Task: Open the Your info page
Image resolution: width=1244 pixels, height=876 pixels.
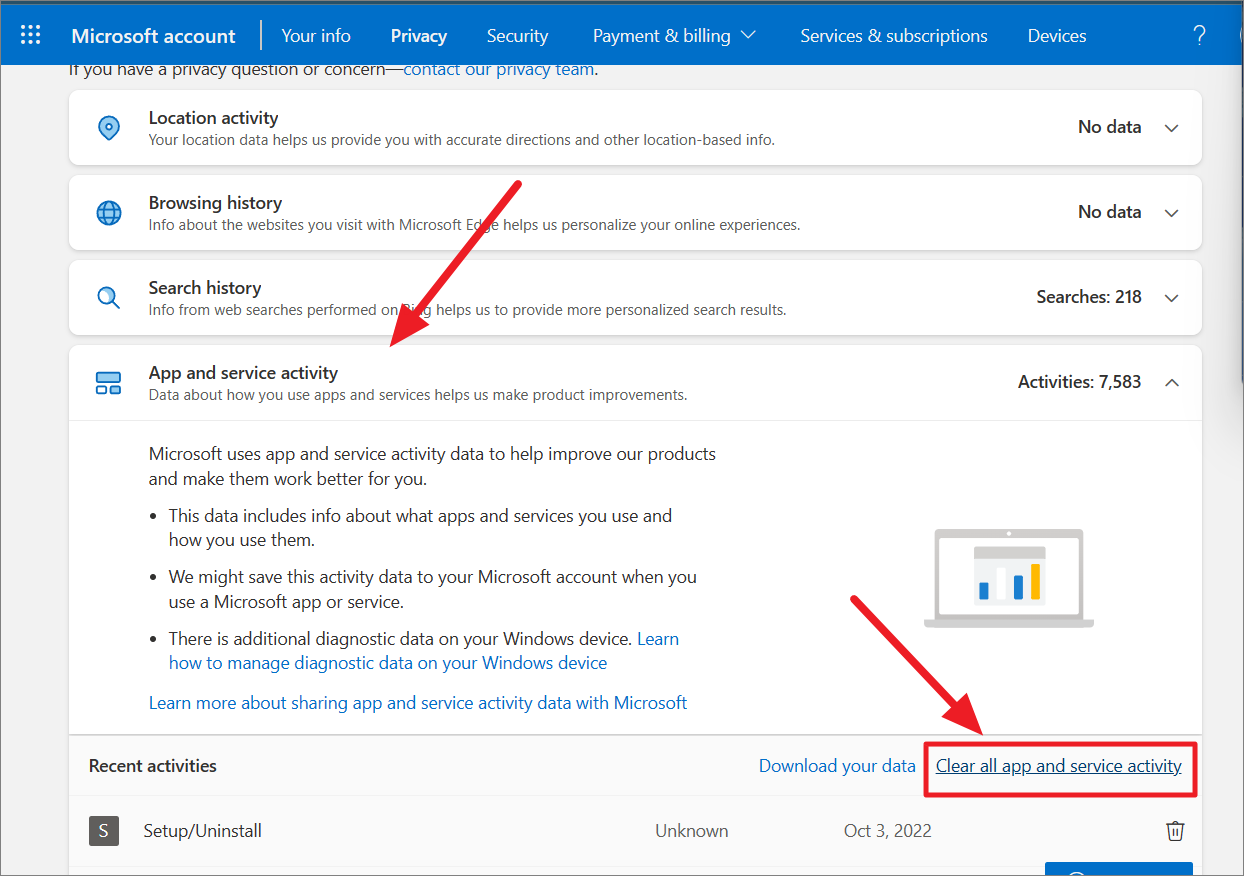Action: click(x=316, y=36)
